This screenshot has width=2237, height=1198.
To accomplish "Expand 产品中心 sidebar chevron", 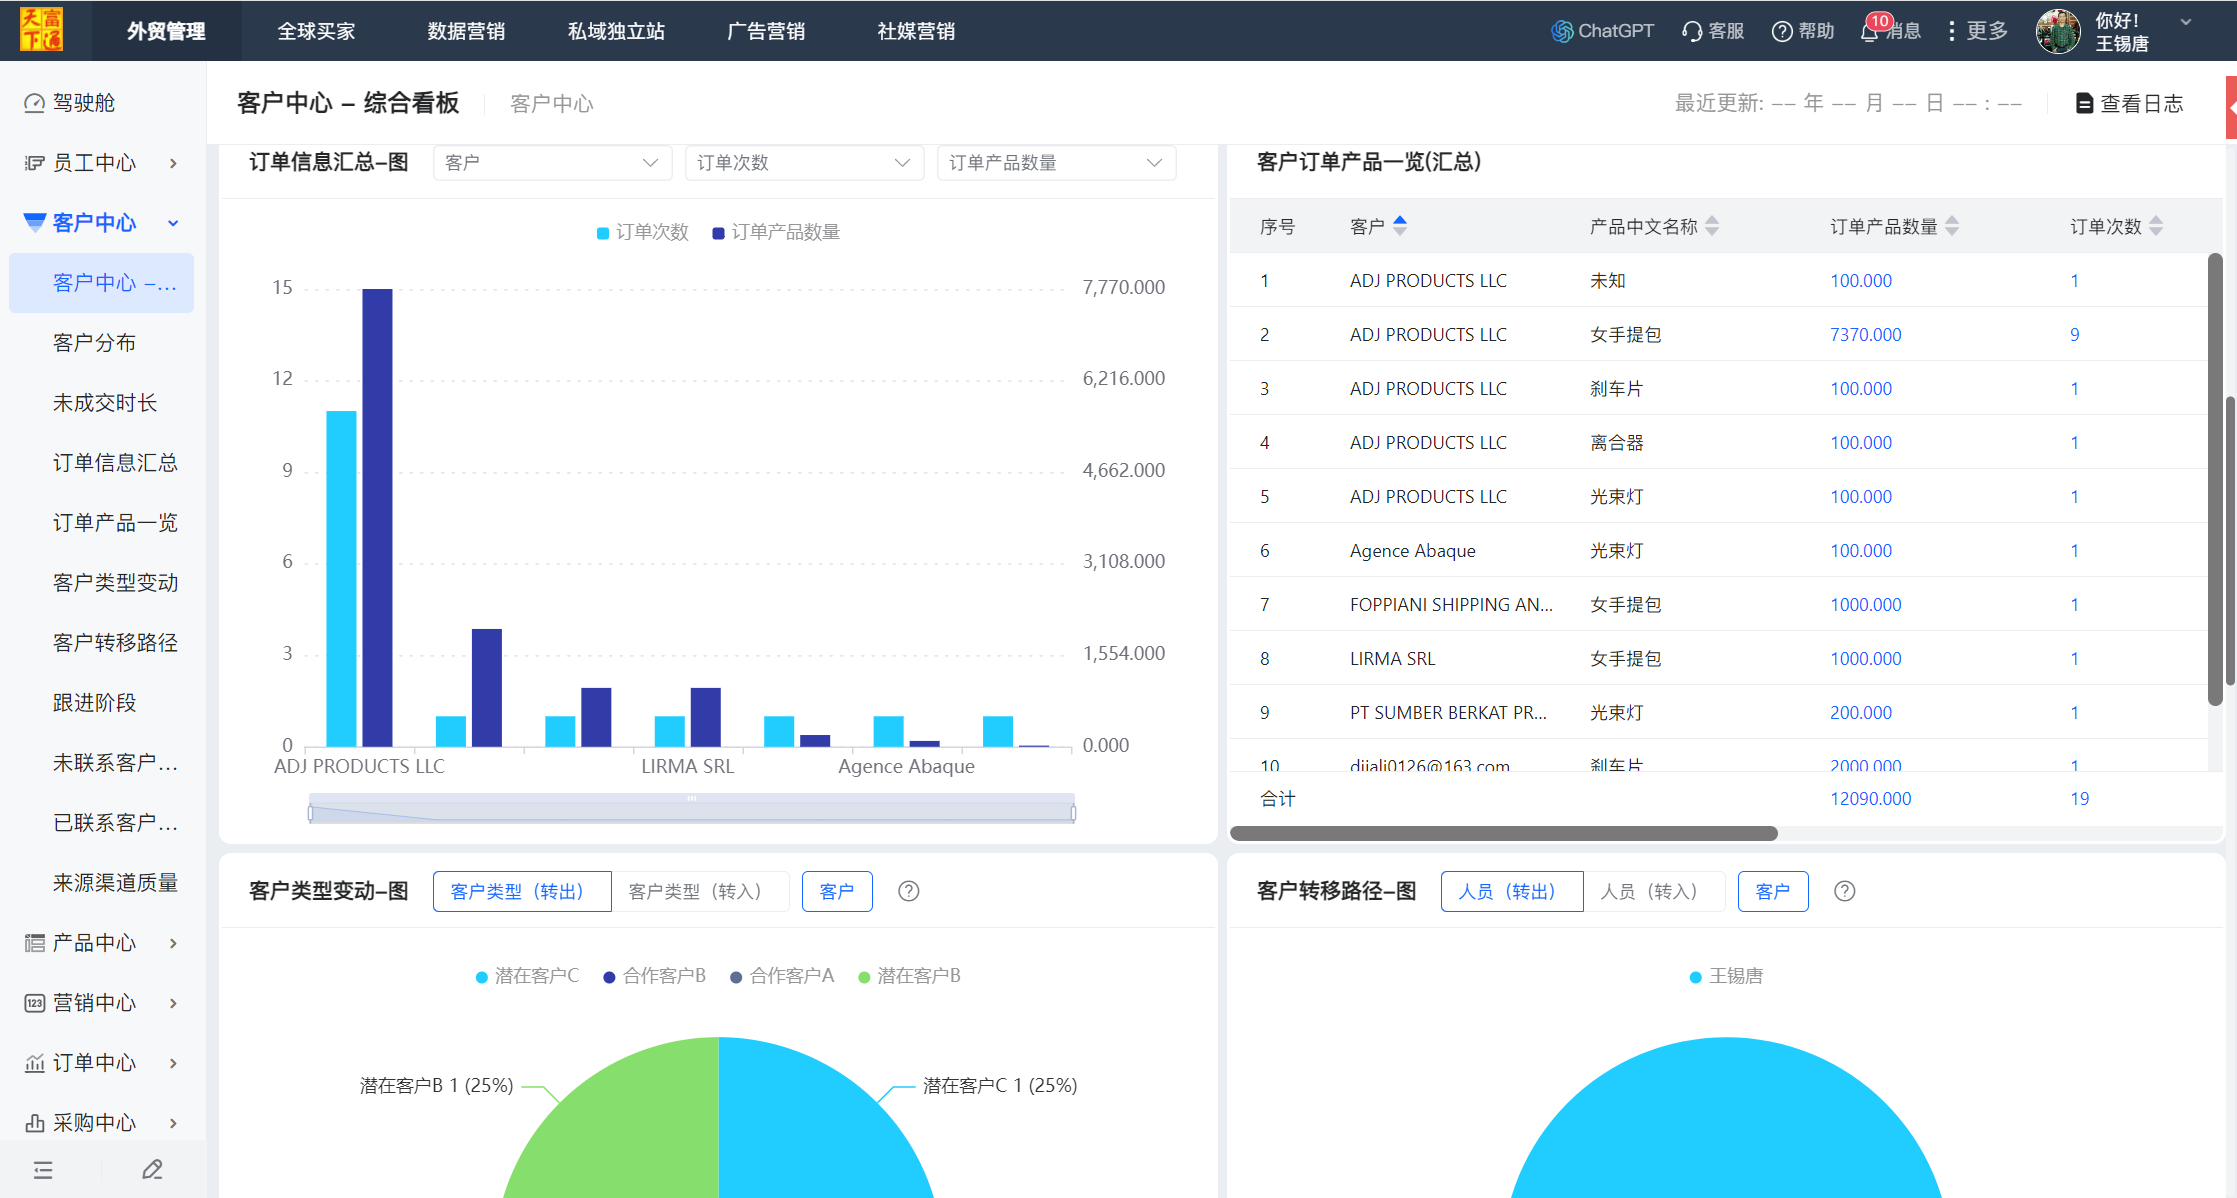I will pyautogui.click(x=174, y=943).
